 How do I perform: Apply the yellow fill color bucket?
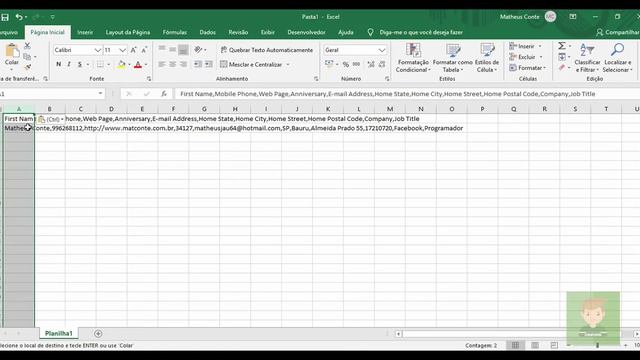[121, 64]
